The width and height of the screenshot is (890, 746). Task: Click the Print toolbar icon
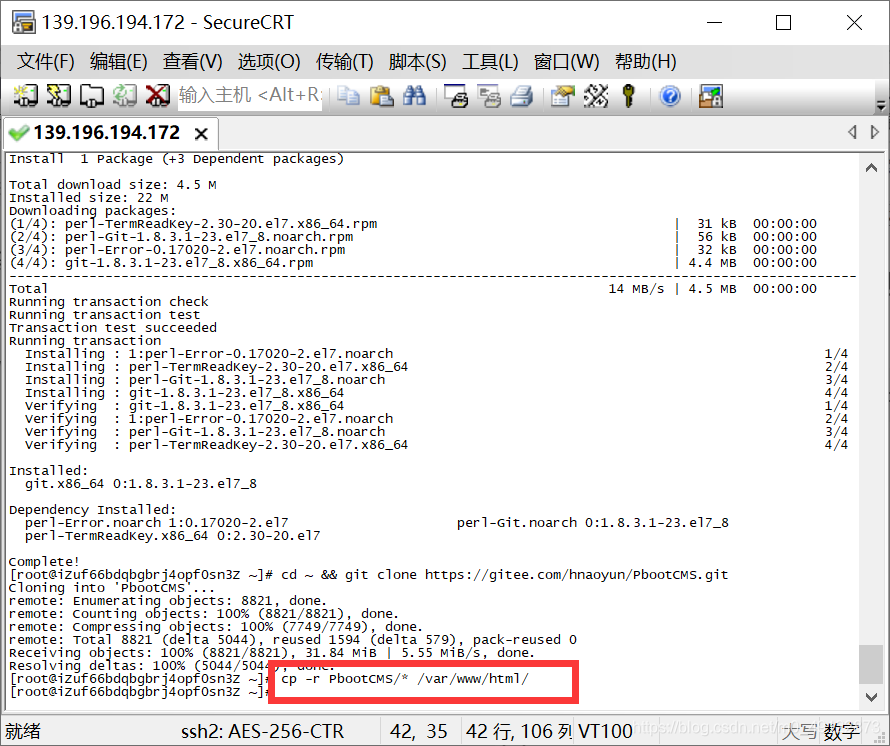click(x=522, y=96)
